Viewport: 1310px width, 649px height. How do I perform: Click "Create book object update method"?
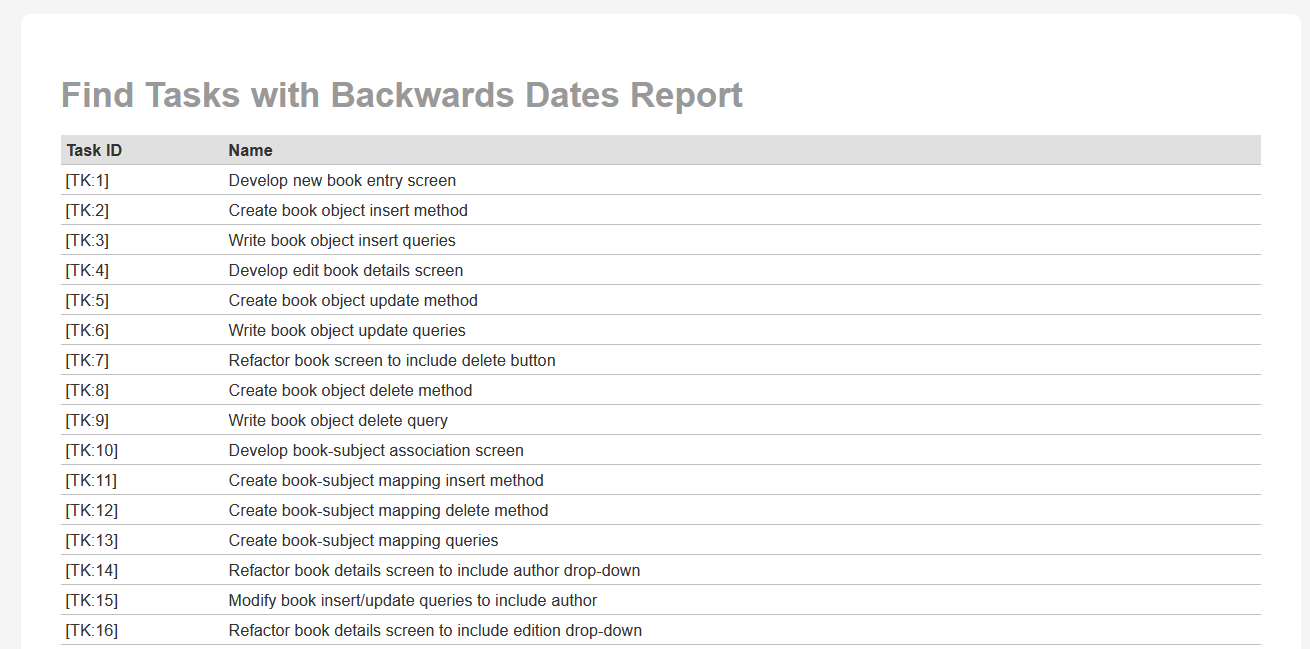[353, 300]
